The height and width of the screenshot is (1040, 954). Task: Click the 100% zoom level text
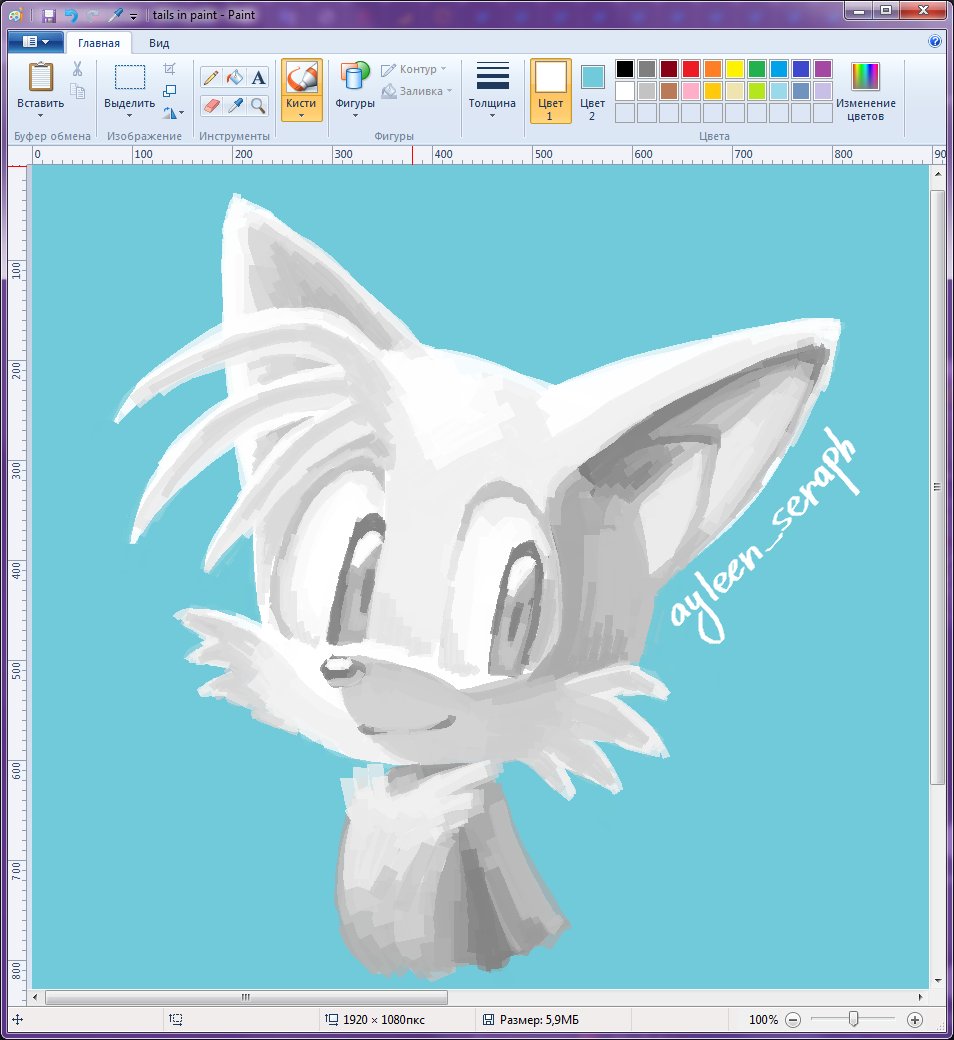763,1019
